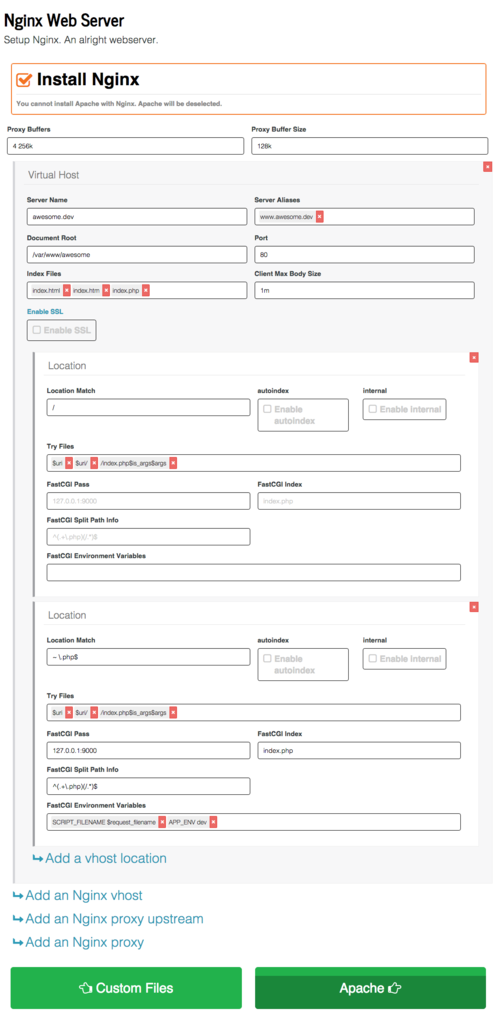Remove index.php tag from Index Files
This screenshot has width=497, height=1024.
[x=146, y=290]
